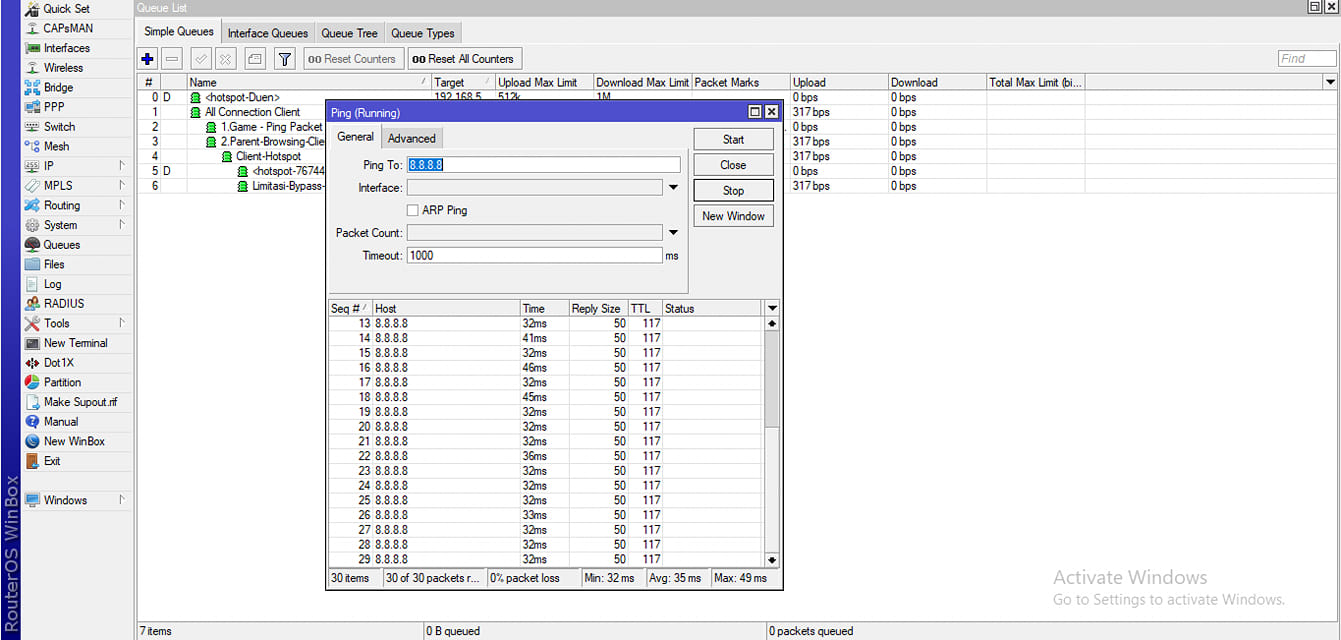Click Upload Max Limit column header
The image size is (1341, 640).
tap(543, 82)
